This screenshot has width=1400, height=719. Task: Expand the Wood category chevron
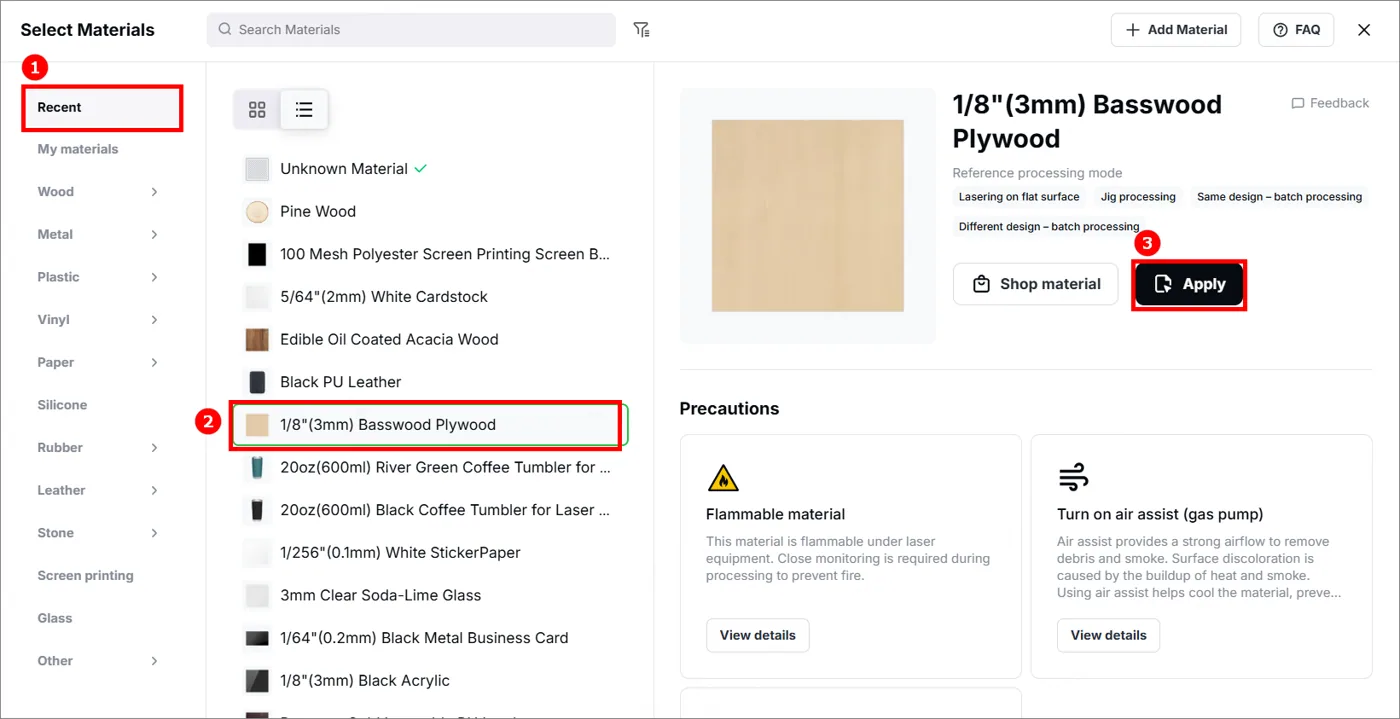point(154,192)
